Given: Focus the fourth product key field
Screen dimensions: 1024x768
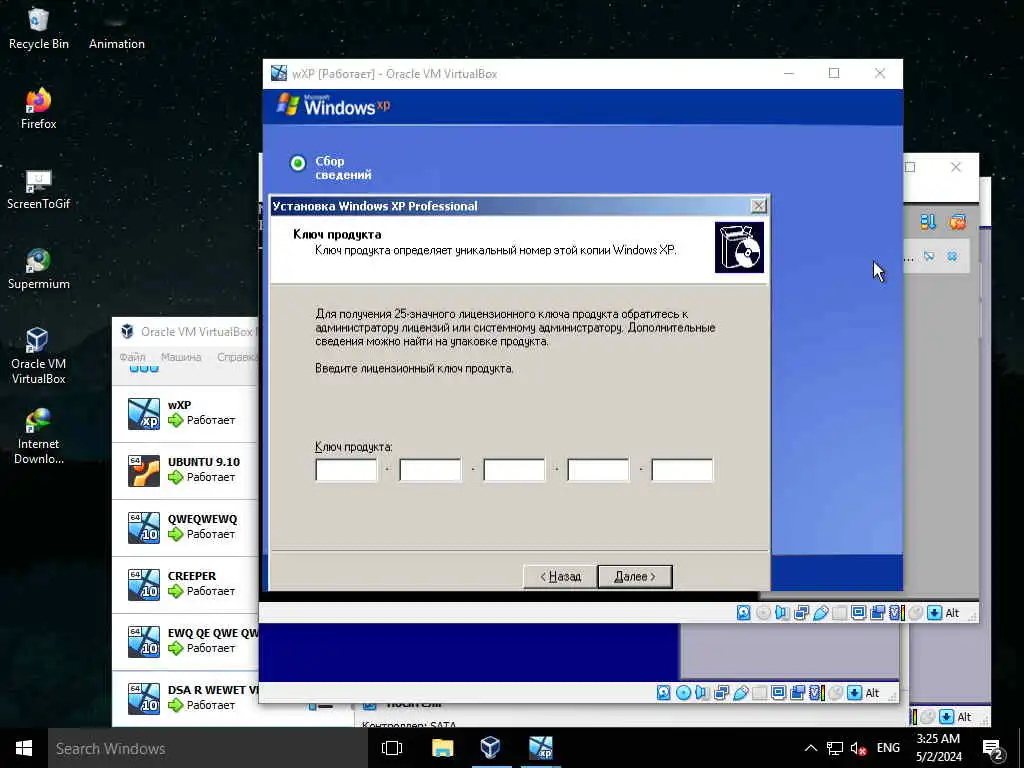Looking at the screenshot, I should [598, 470].
